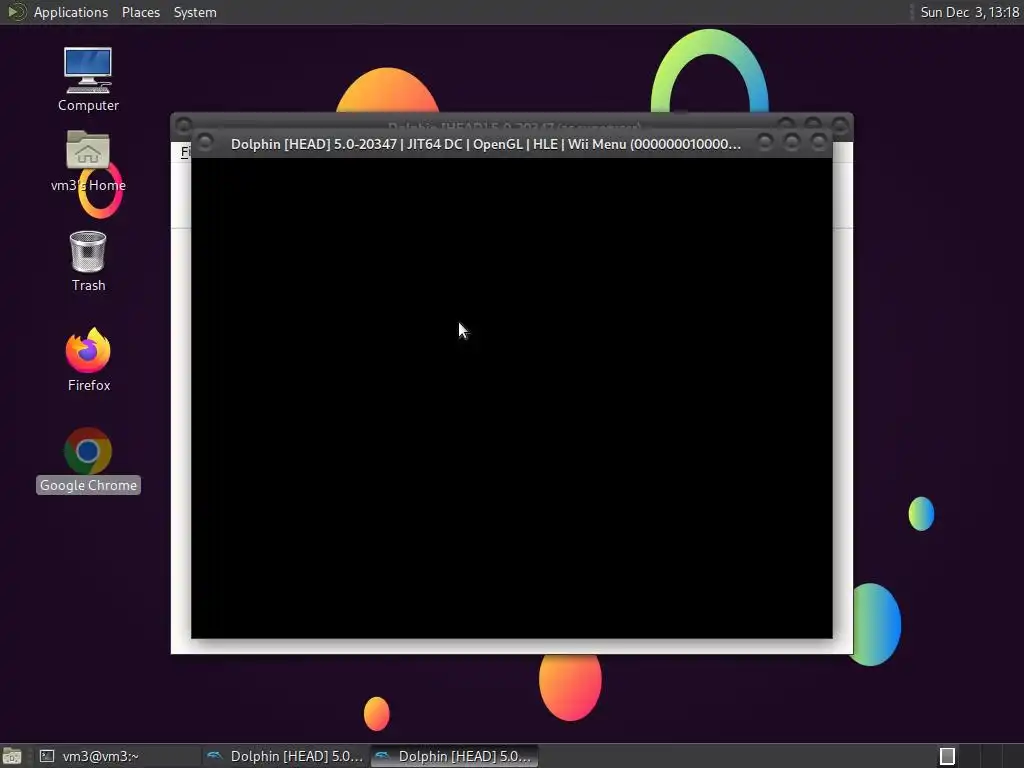Open the System menu
Viewport: 1024px width, 768px height.
195,12
